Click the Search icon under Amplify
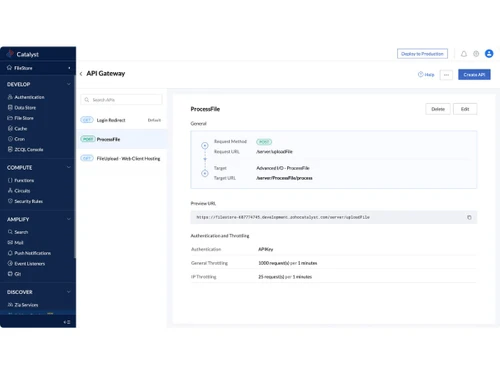500x375 pixels. tap(10, 232)
